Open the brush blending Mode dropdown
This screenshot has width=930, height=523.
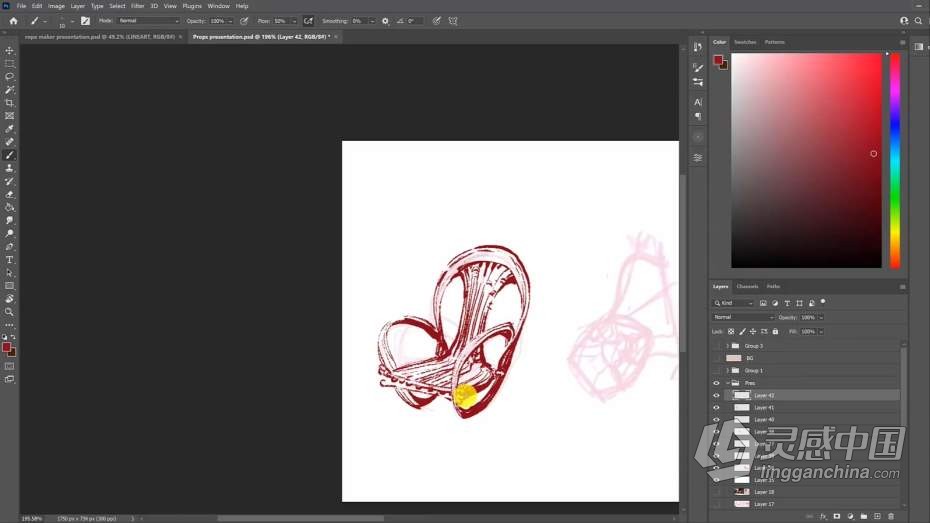148,21
